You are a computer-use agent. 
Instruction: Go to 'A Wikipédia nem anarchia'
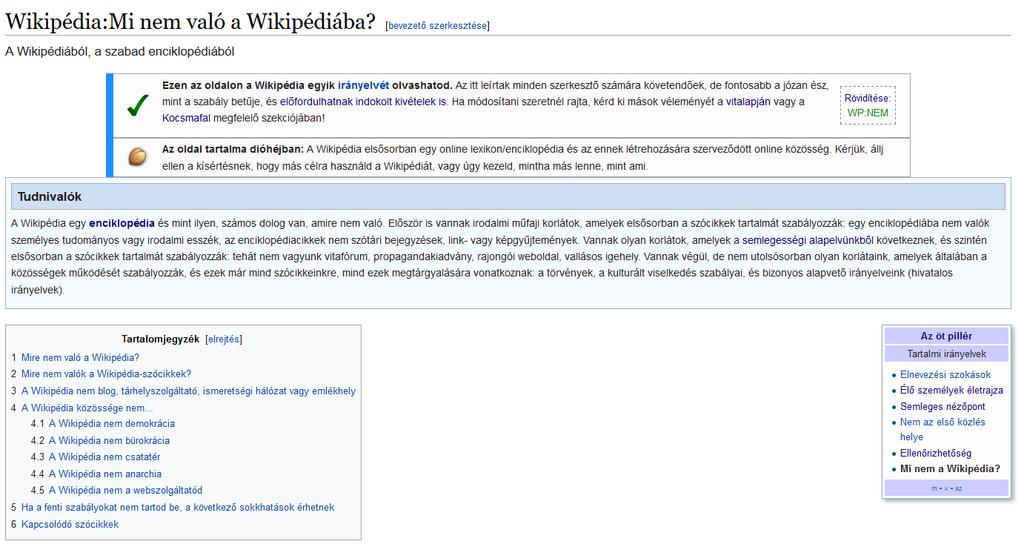(105, 473)
